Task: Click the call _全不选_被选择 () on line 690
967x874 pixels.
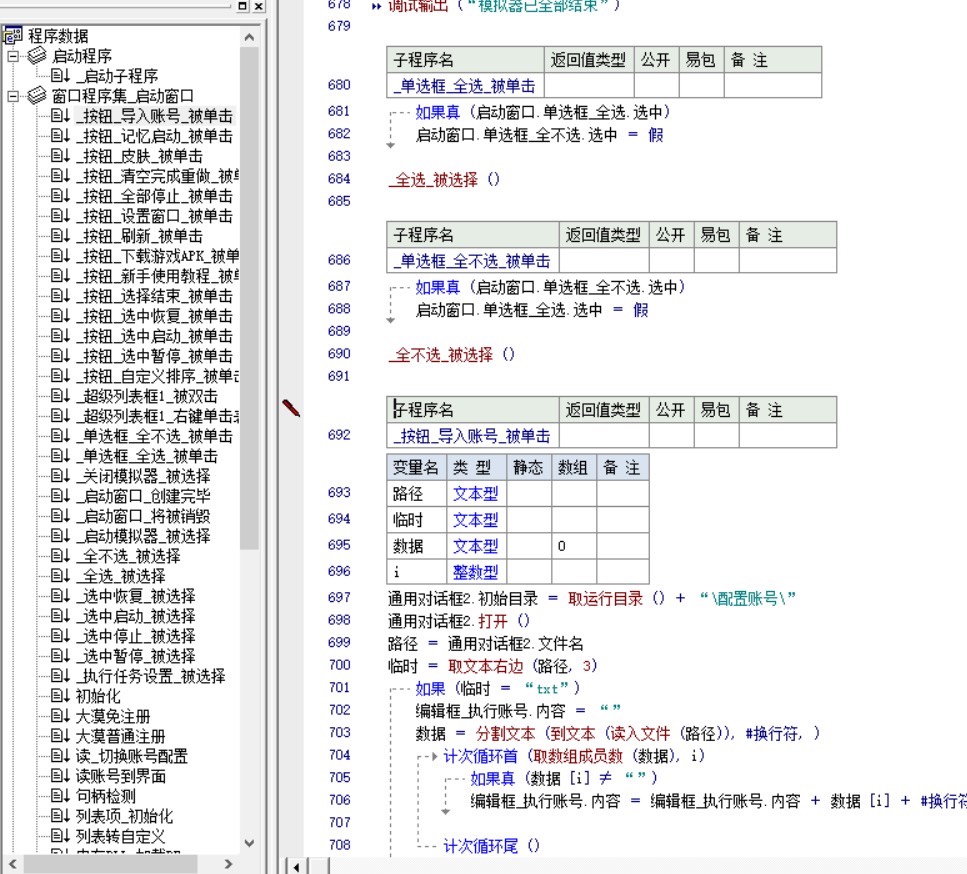Action: click(x=451, y=355)
